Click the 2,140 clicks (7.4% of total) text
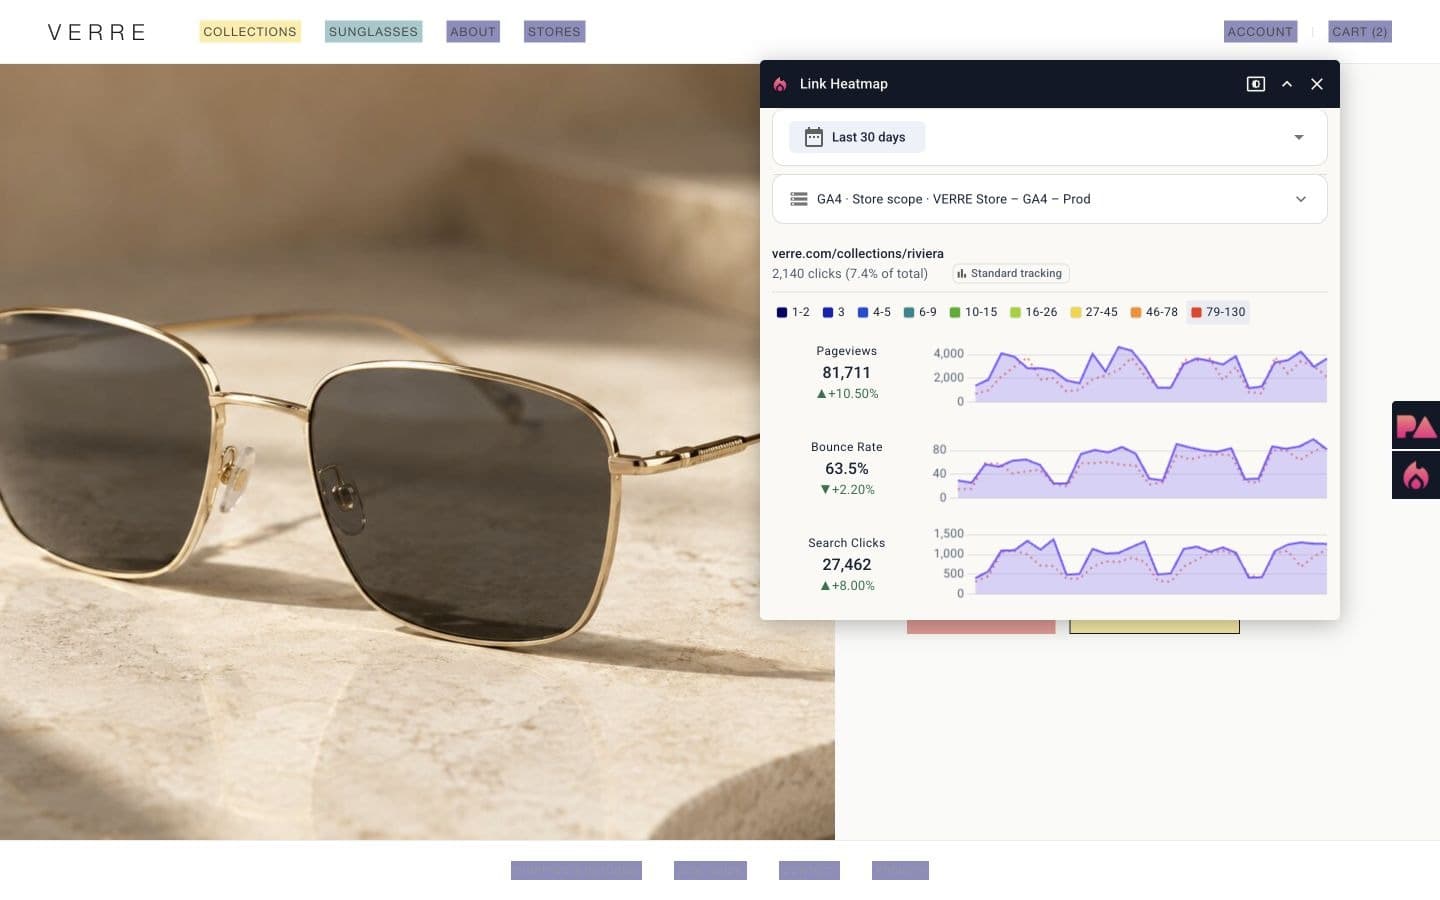The image size is (1440, 900). point(850,273)
